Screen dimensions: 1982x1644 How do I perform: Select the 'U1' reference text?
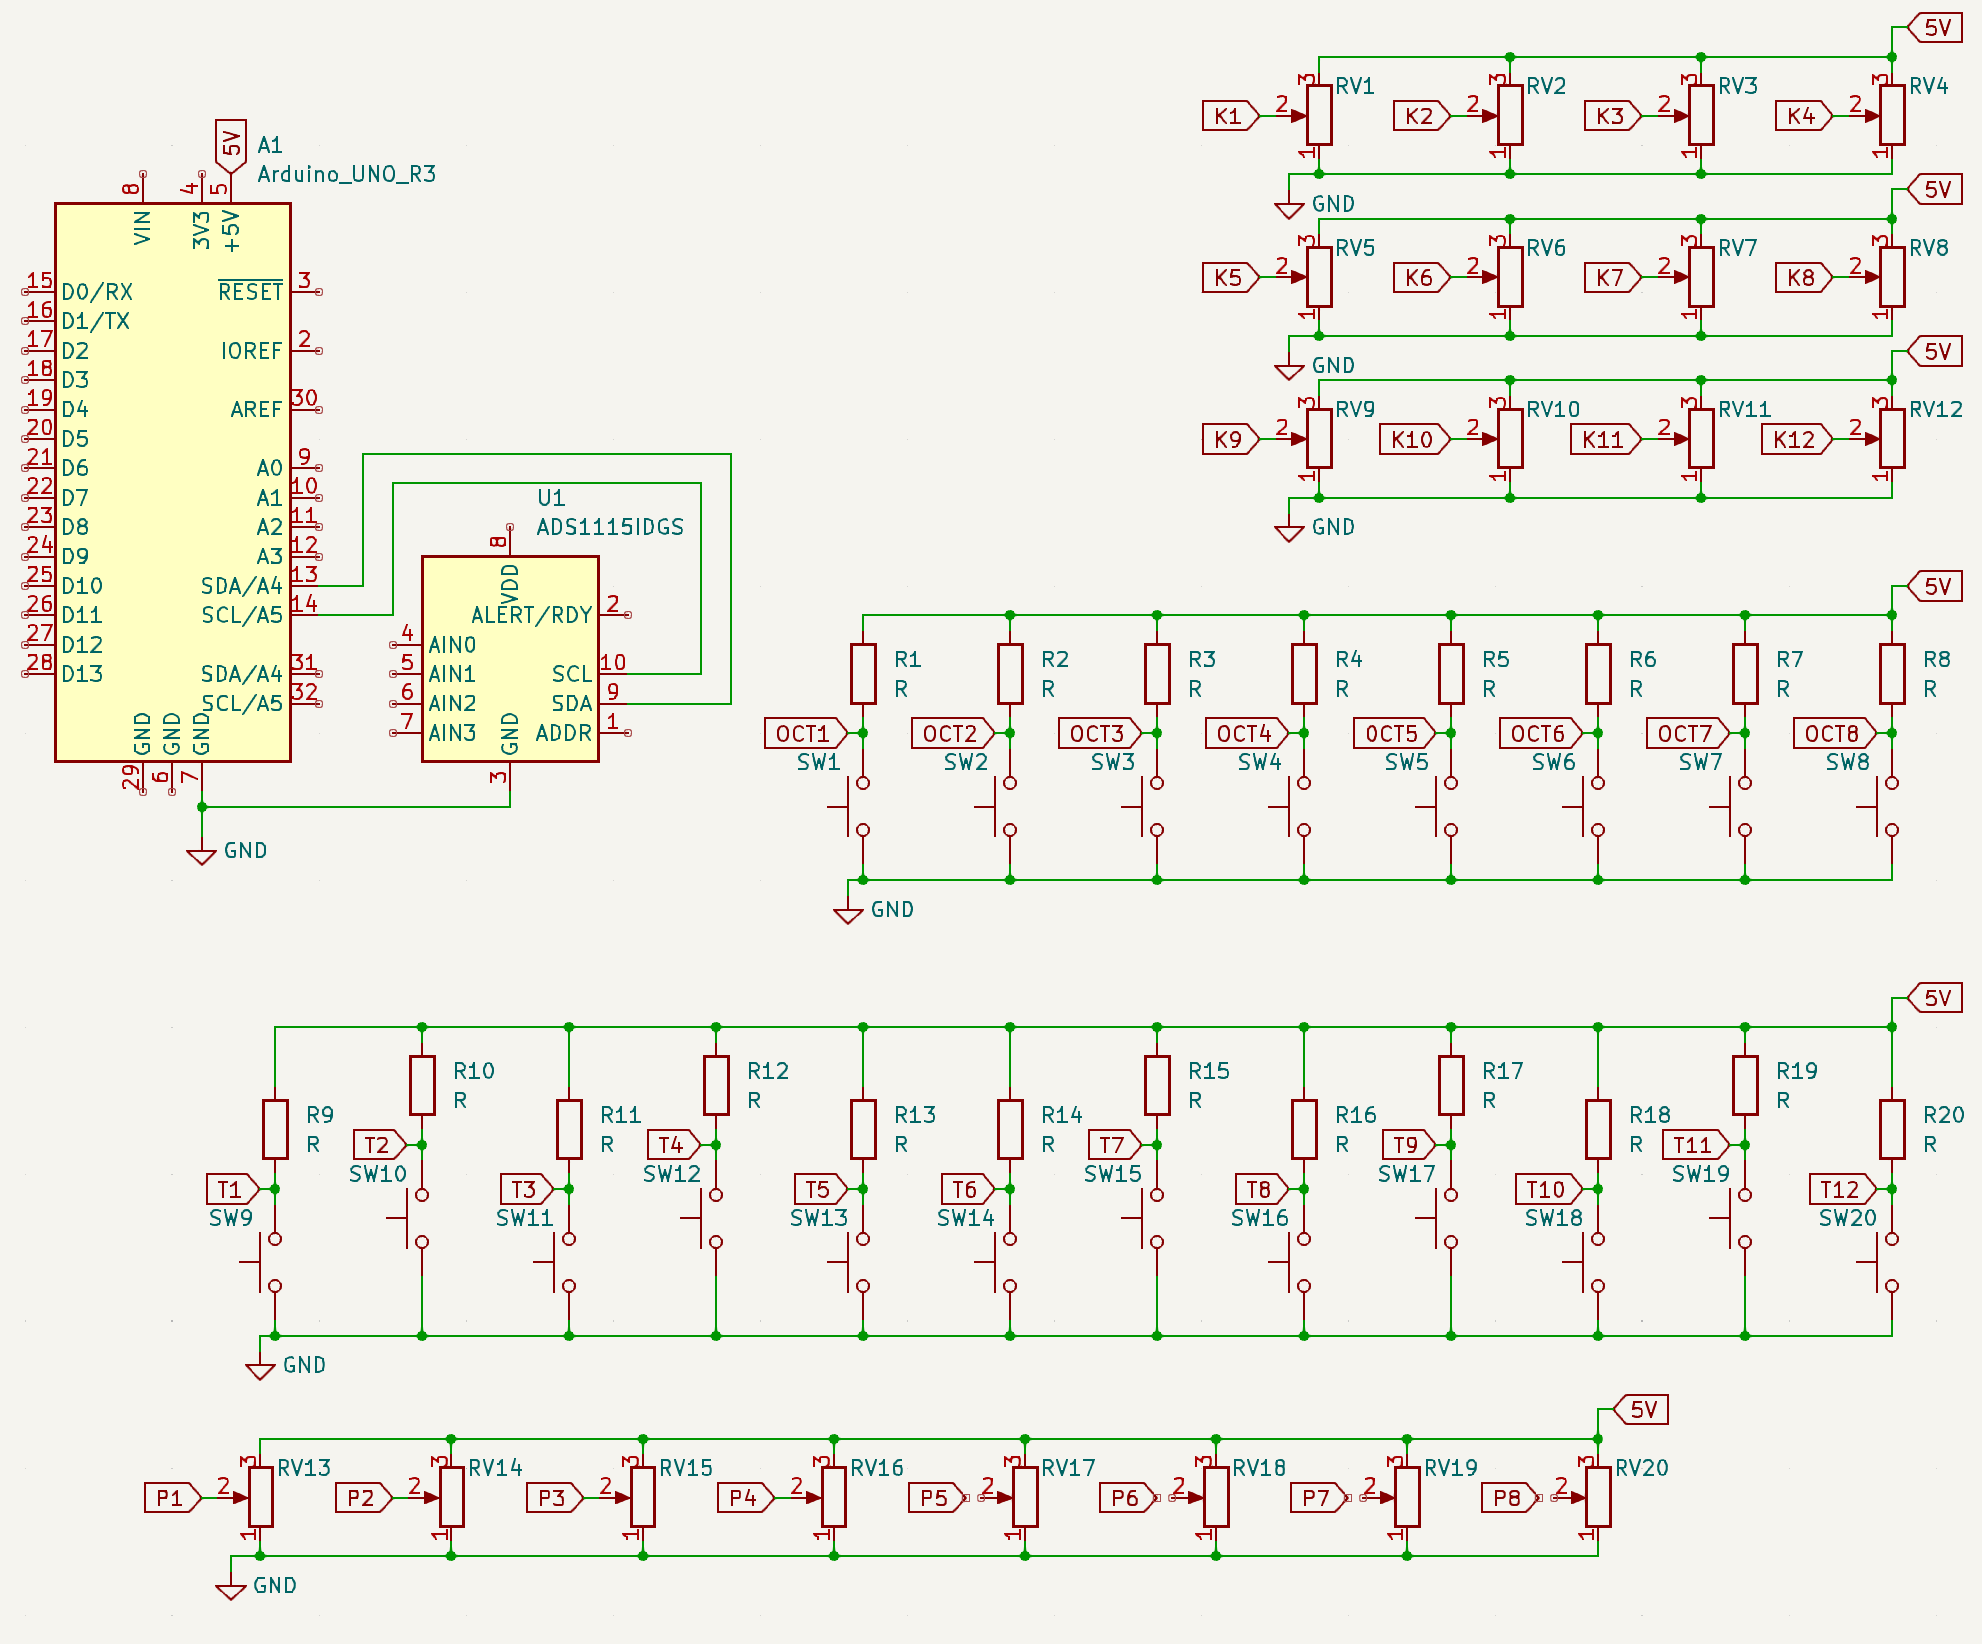(551, 498)
